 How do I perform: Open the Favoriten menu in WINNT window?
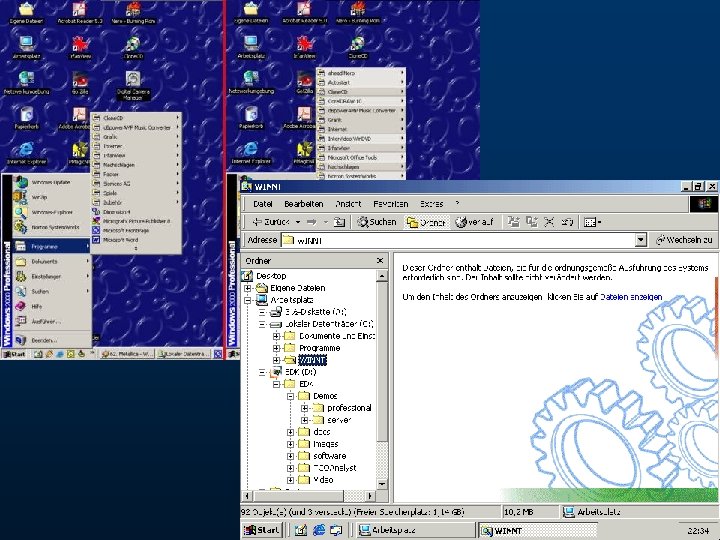pos(390,204)
